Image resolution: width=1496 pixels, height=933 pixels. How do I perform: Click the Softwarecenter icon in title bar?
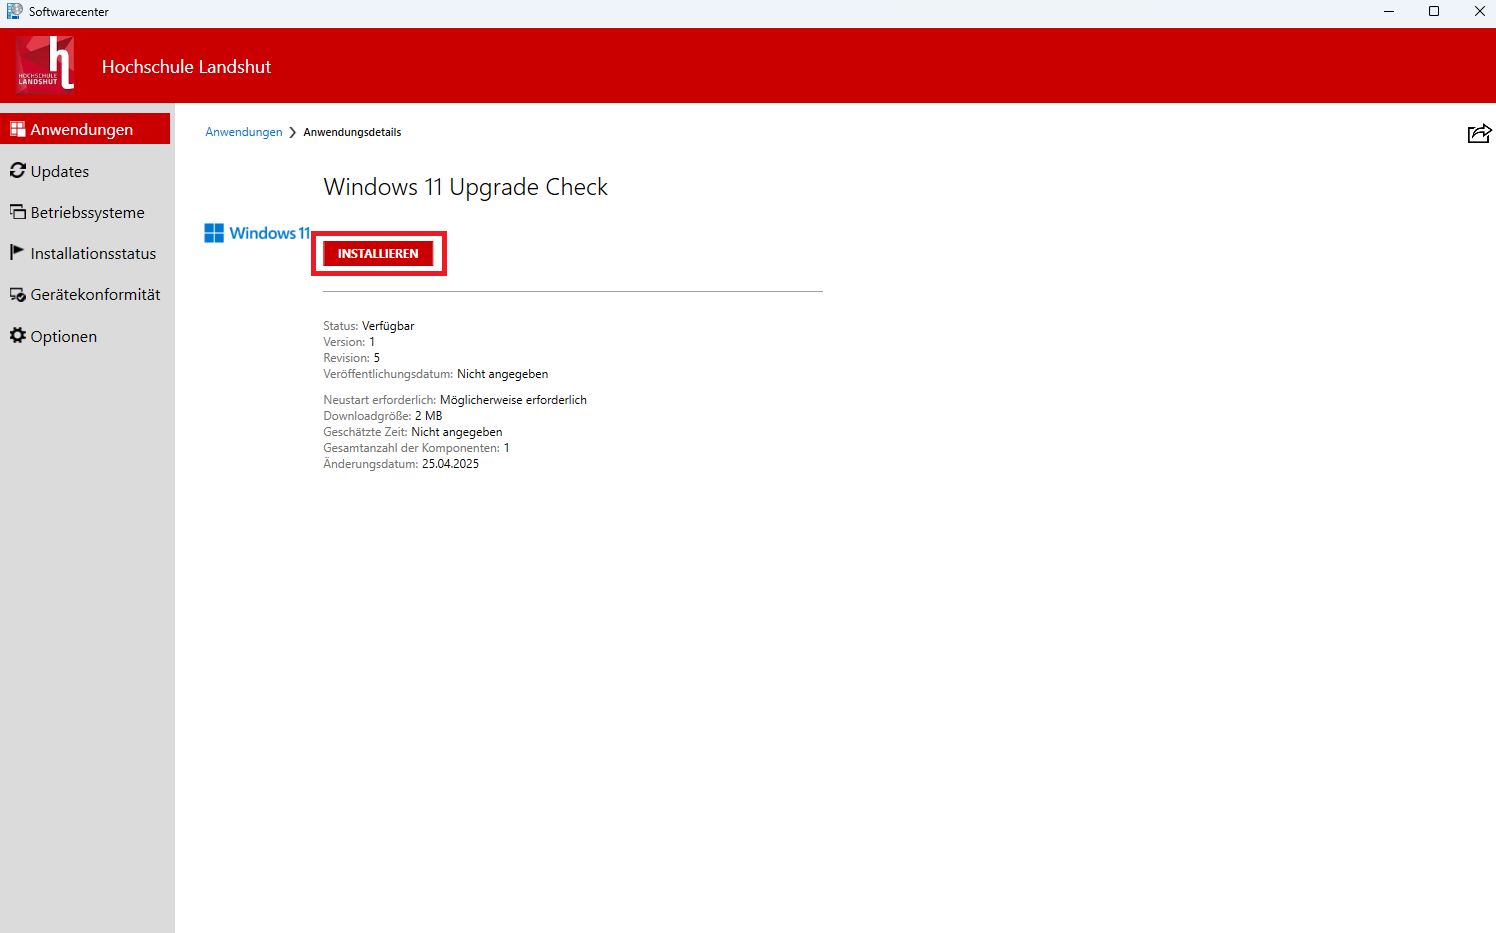(14, 11)
